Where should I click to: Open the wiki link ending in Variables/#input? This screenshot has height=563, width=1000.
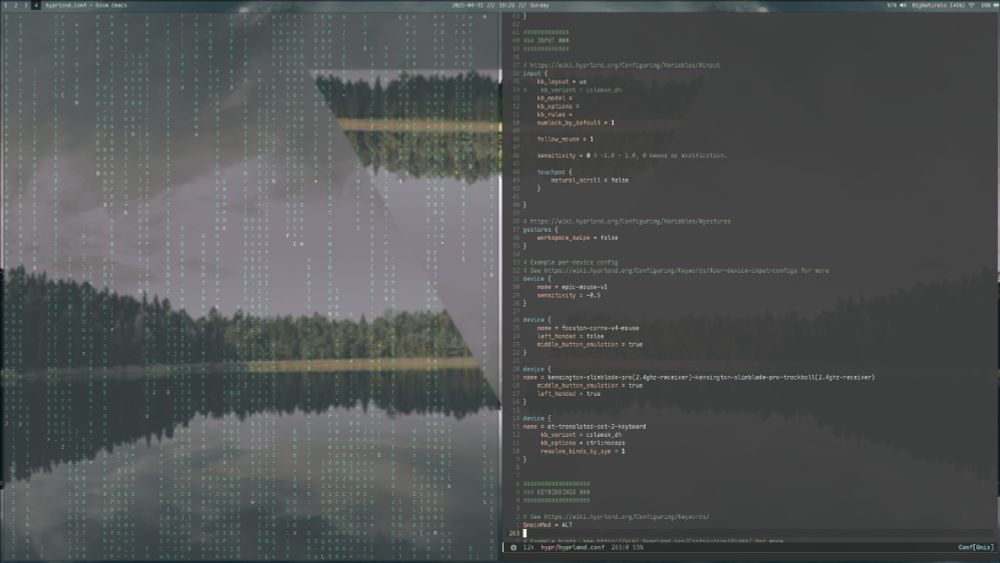tap(625, 65)
